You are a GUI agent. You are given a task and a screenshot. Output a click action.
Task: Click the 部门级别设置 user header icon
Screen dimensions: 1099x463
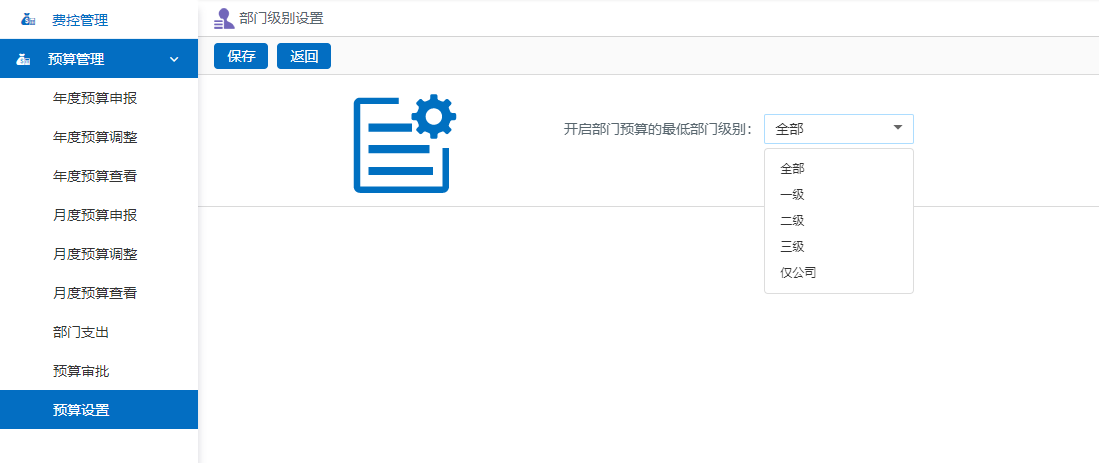[x=224, y=18]
